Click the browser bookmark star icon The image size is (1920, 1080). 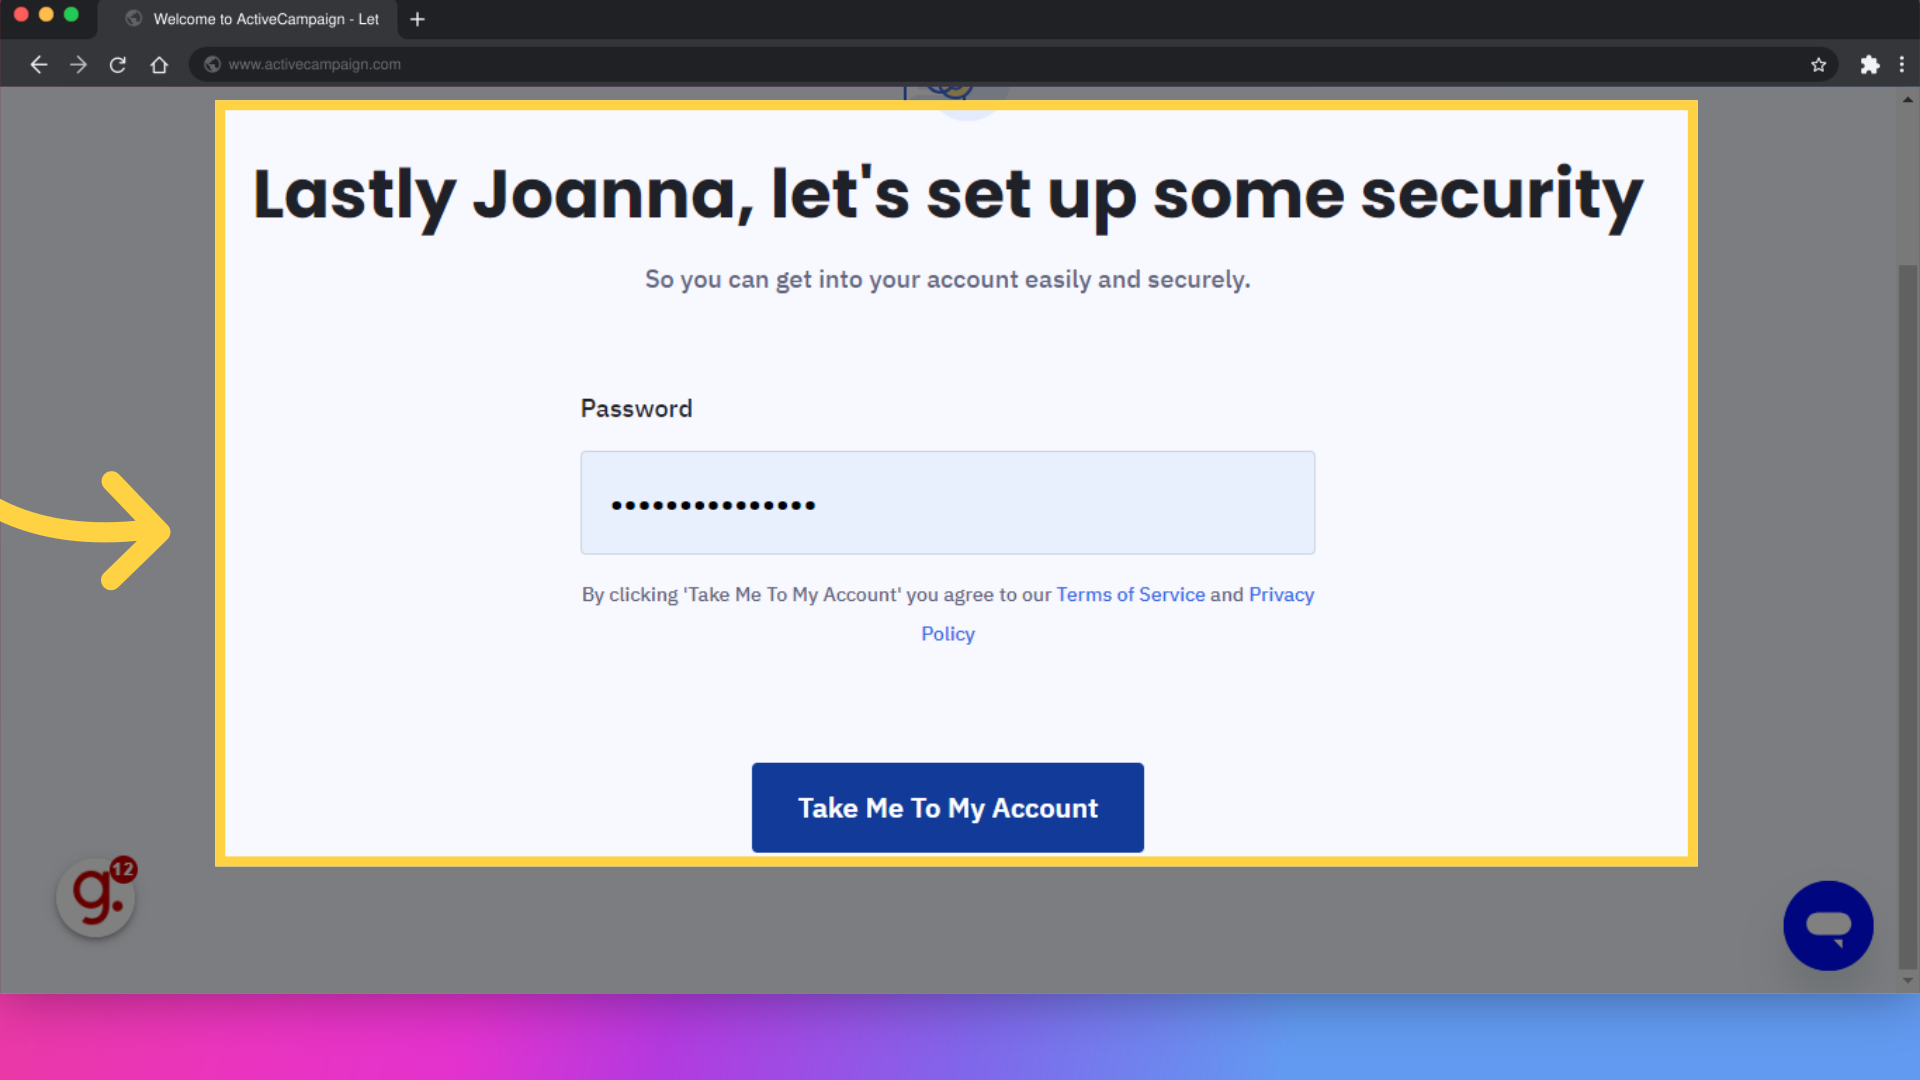pyautogui.click(x=1818, y=65)
